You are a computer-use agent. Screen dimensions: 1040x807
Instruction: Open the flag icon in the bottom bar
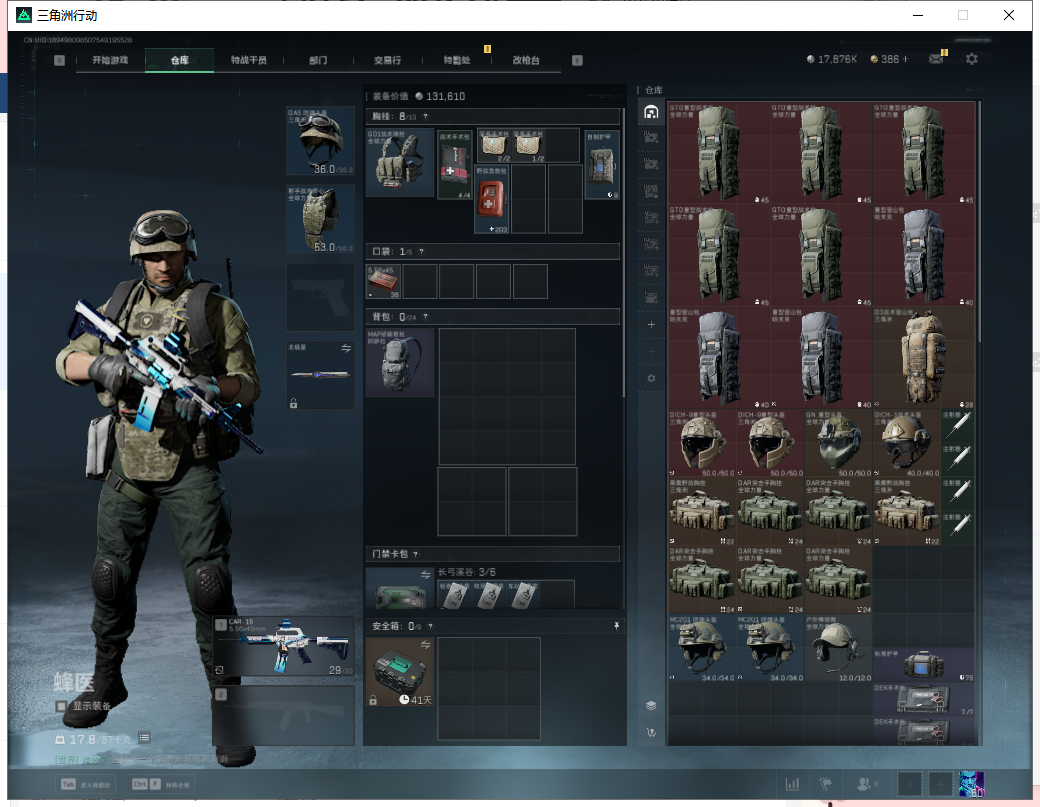coord(826,784)
